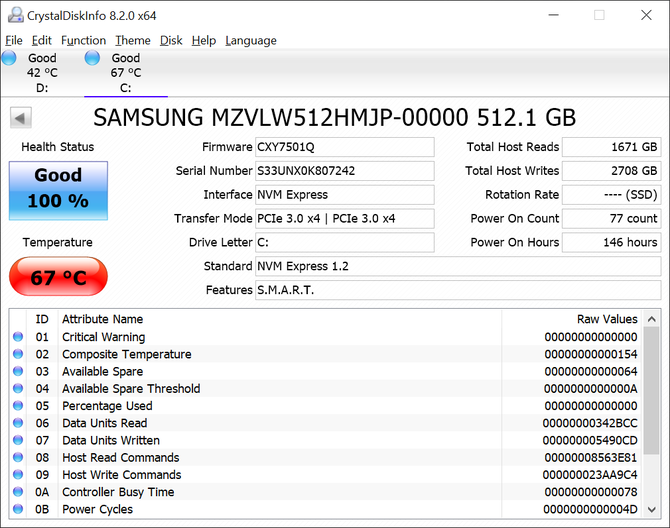Click the Drive Letter field C:
This screenshot has width=670, height=528.
[x=344, y=243]
